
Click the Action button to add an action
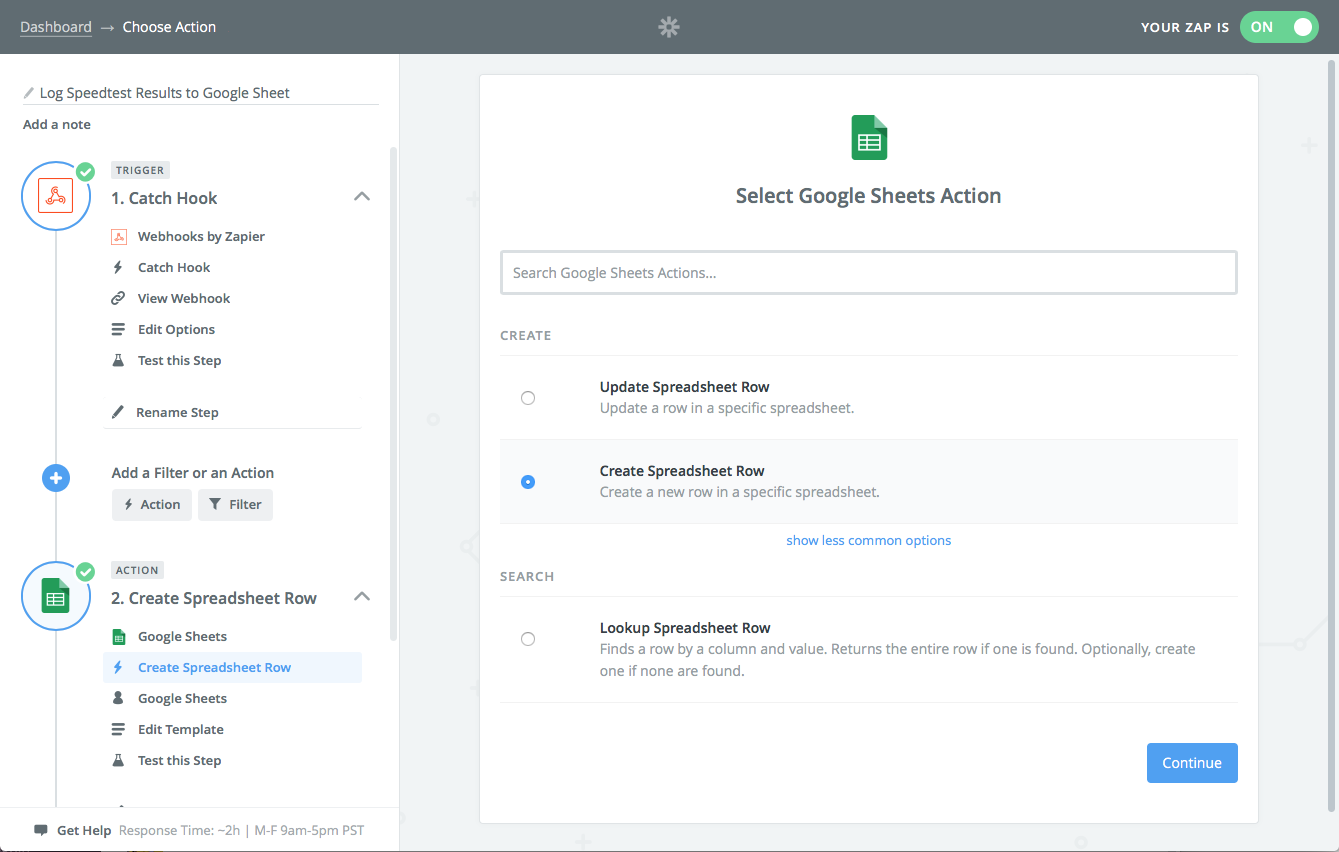[152, 505]
